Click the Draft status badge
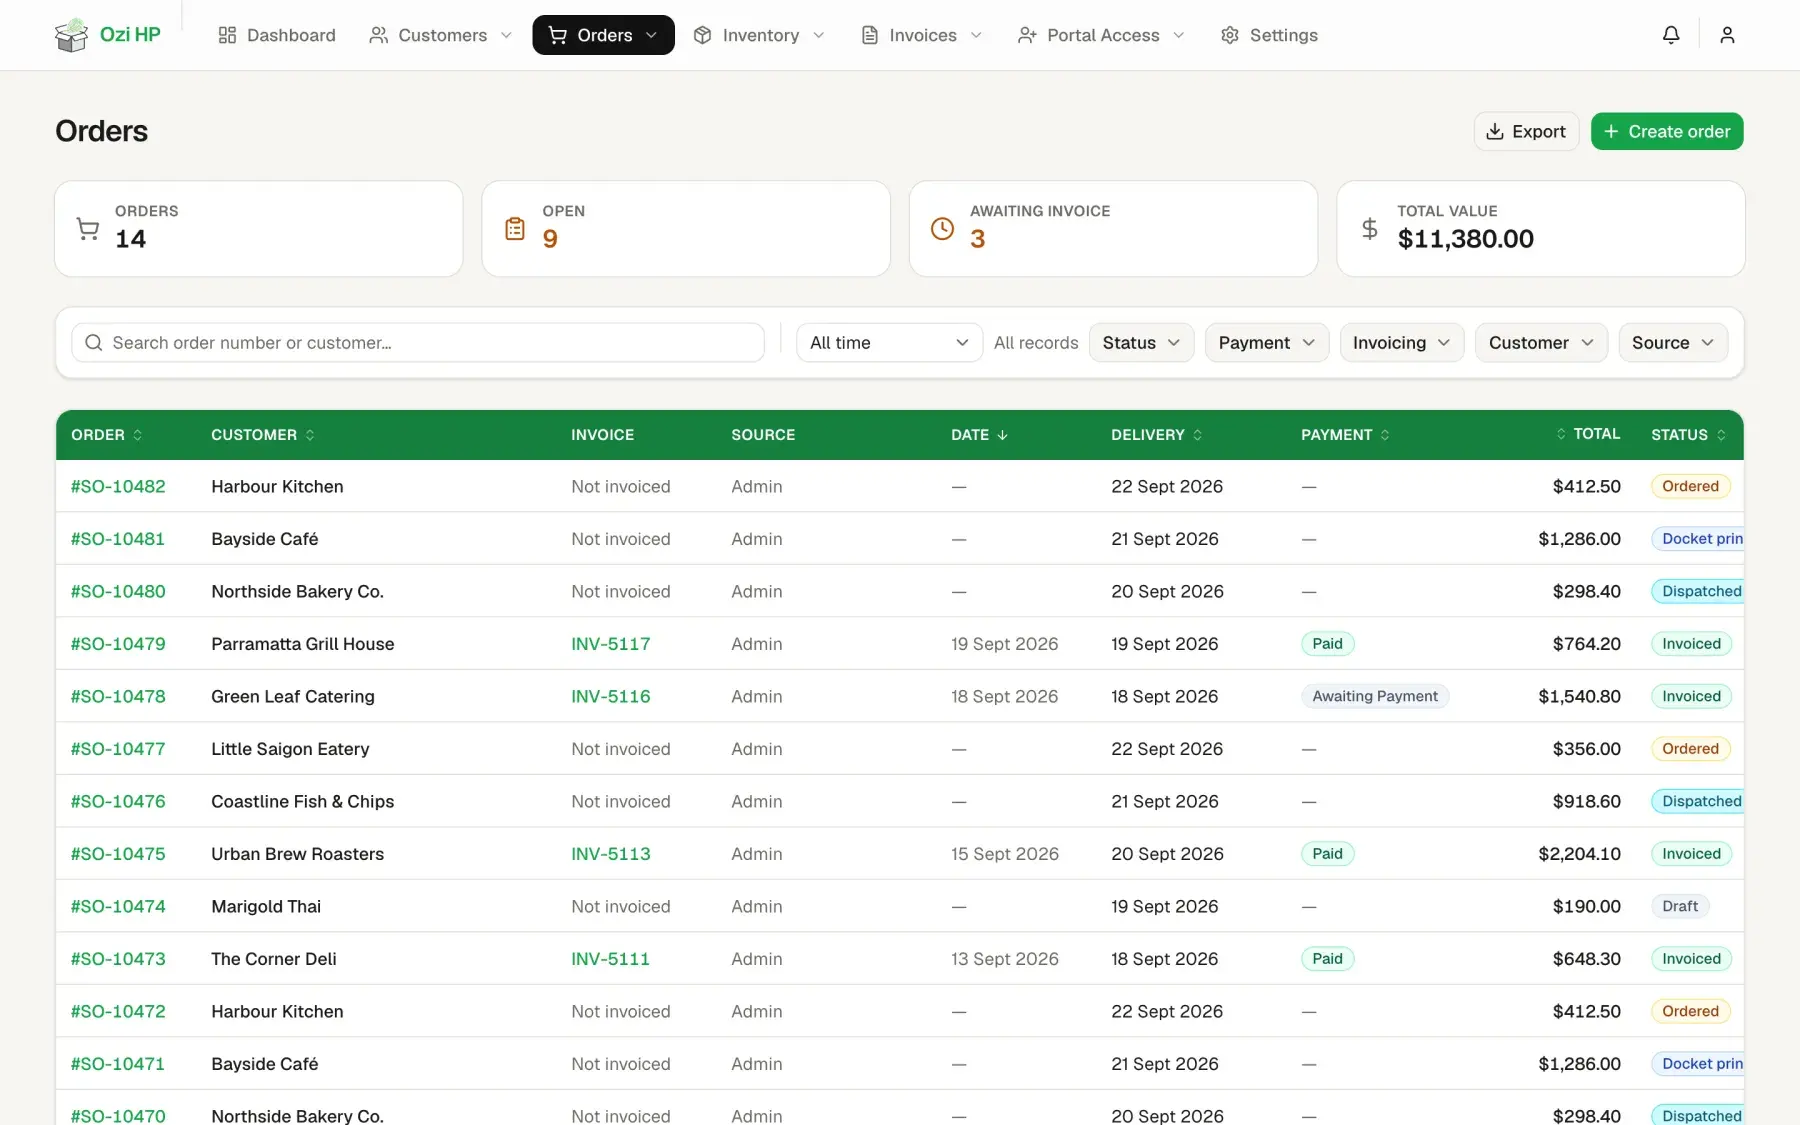 click(1680, 906)
